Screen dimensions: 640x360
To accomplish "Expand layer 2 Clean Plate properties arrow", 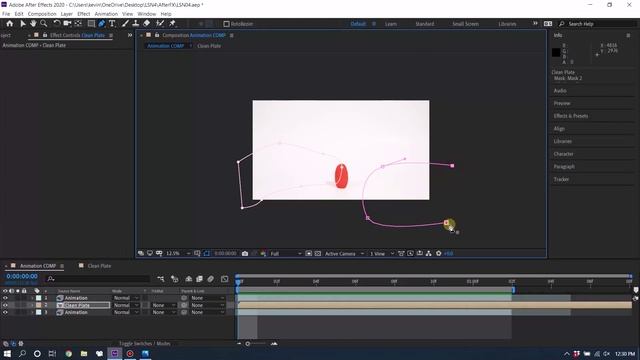I will [x=32, y=305].
